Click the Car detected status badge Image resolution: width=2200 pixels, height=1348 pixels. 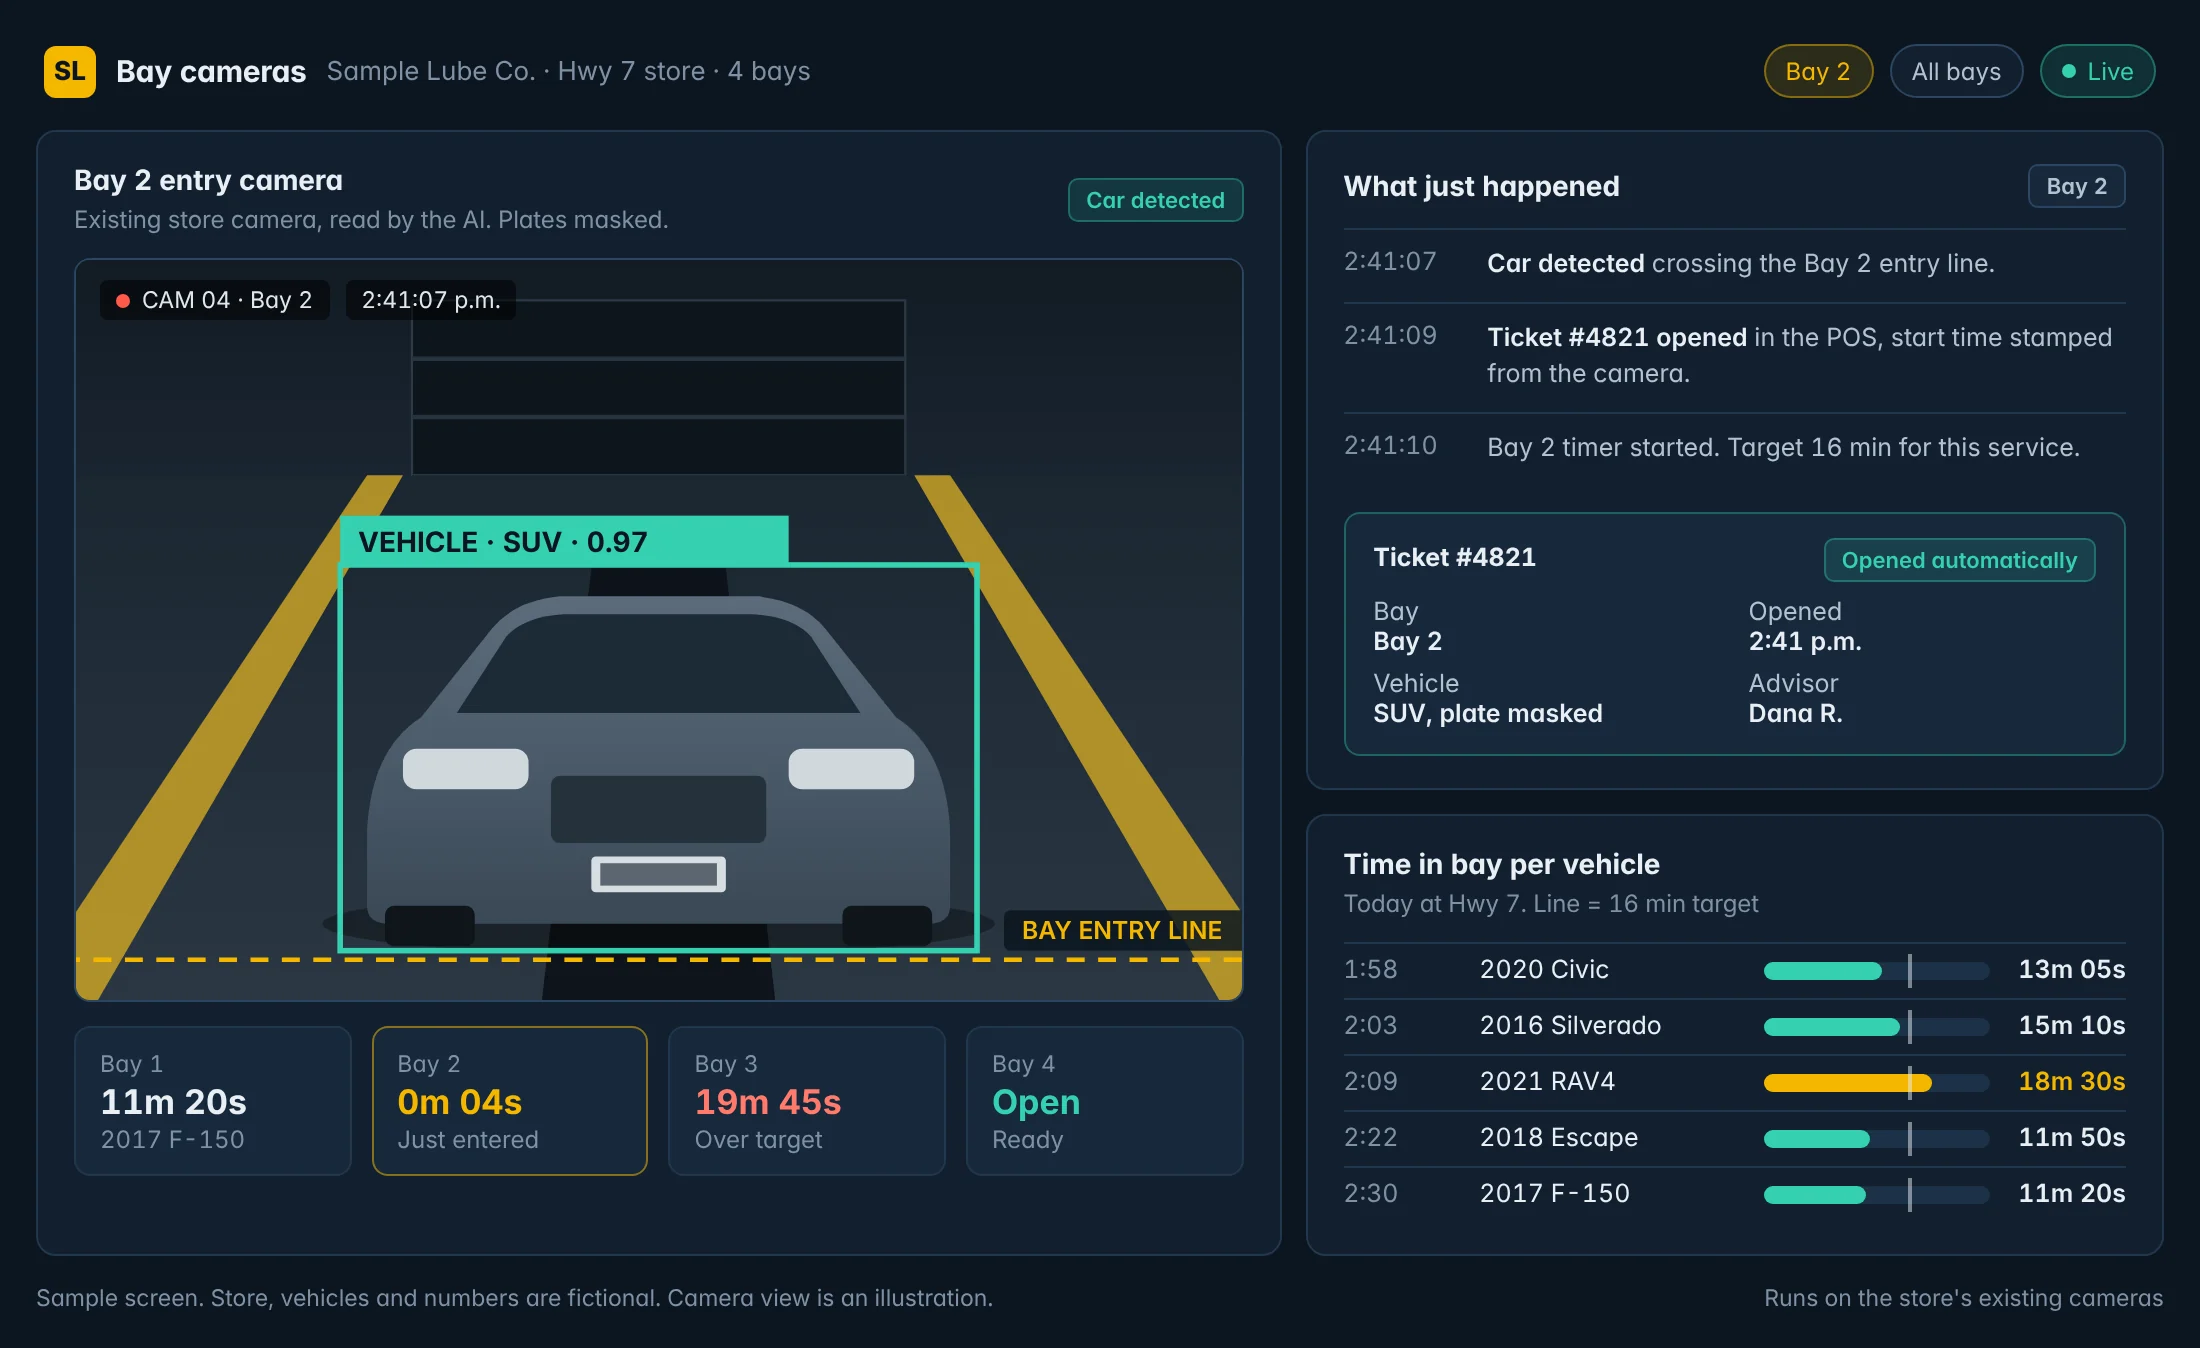click(x=1155, y=200)
